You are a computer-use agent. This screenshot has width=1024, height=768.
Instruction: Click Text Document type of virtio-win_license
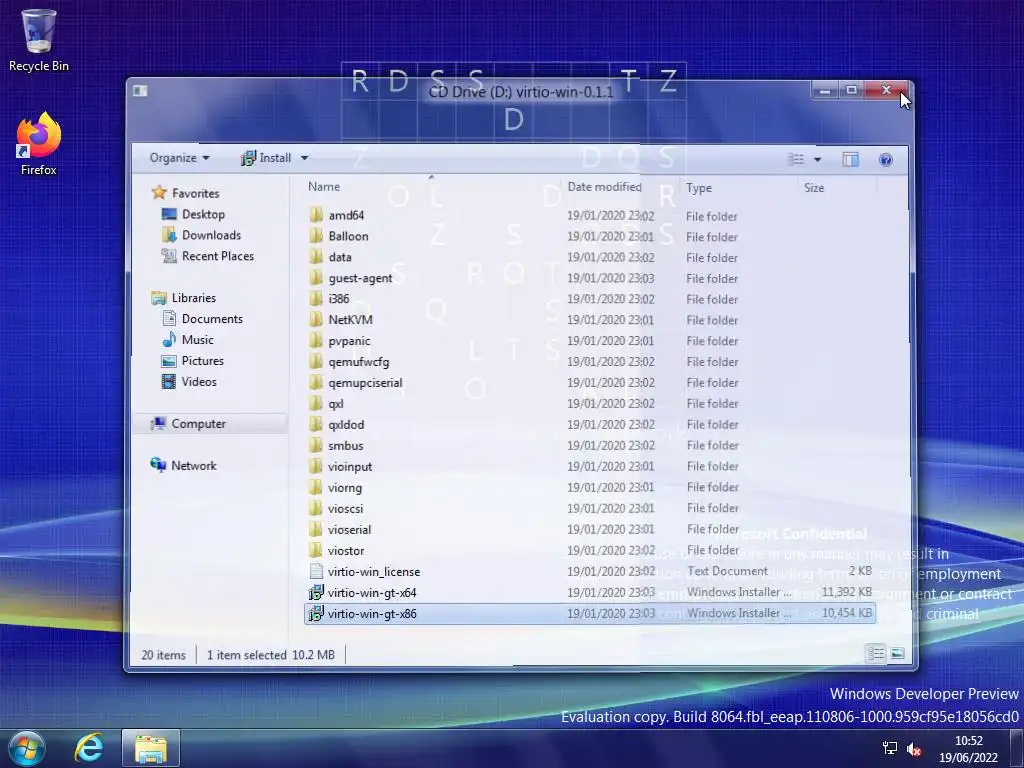tap(727, 571)
